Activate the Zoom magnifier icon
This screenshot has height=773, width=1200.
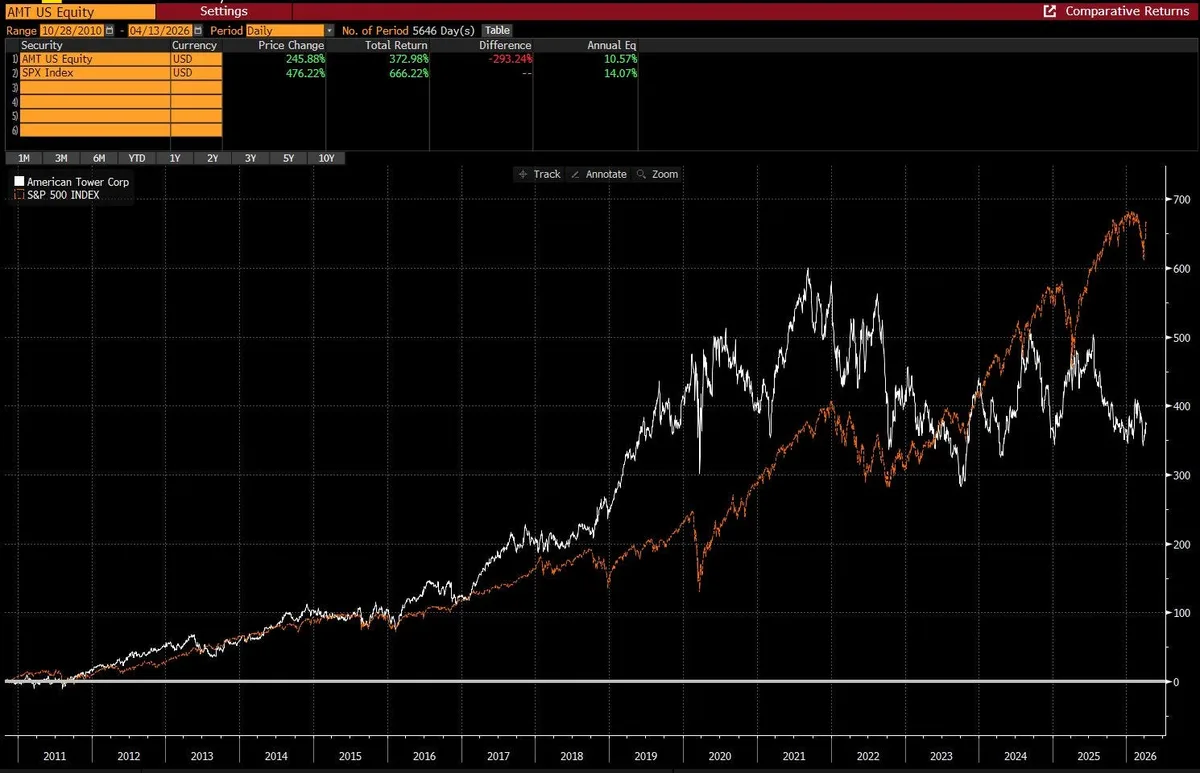[641, 174]
